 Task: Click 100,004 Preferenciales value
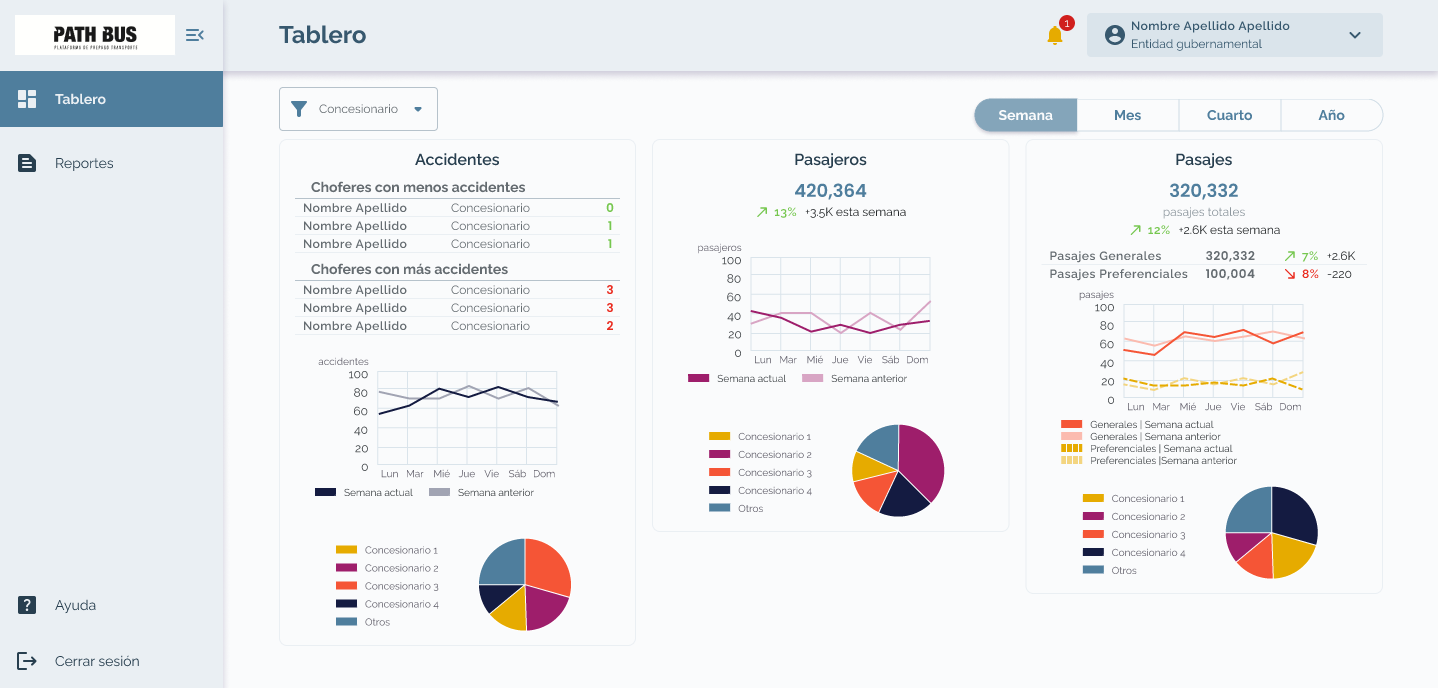coord(1230,274)
